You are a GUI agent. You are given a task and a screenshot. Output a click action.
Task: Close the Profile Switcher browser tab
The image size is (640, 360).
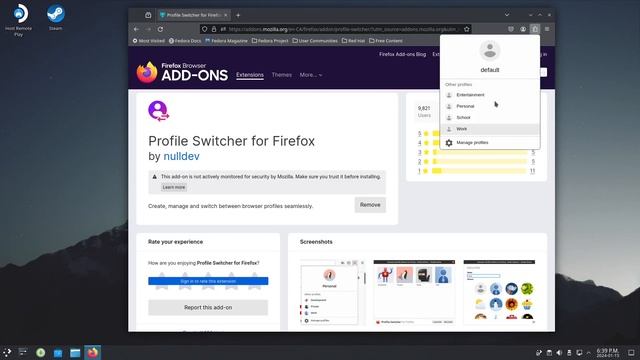pos(225,15)
